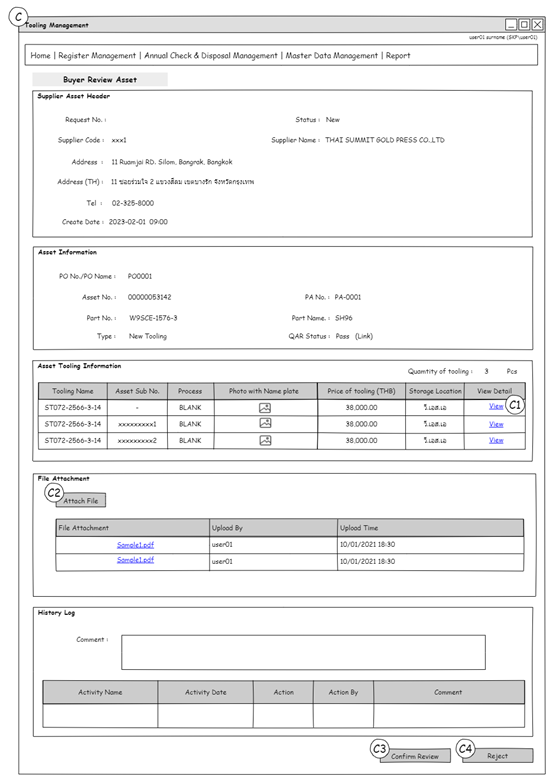Screen dimensions: 556x783
Task: Click the Buyer Review Asset title
Action: (x=100, y=79)
